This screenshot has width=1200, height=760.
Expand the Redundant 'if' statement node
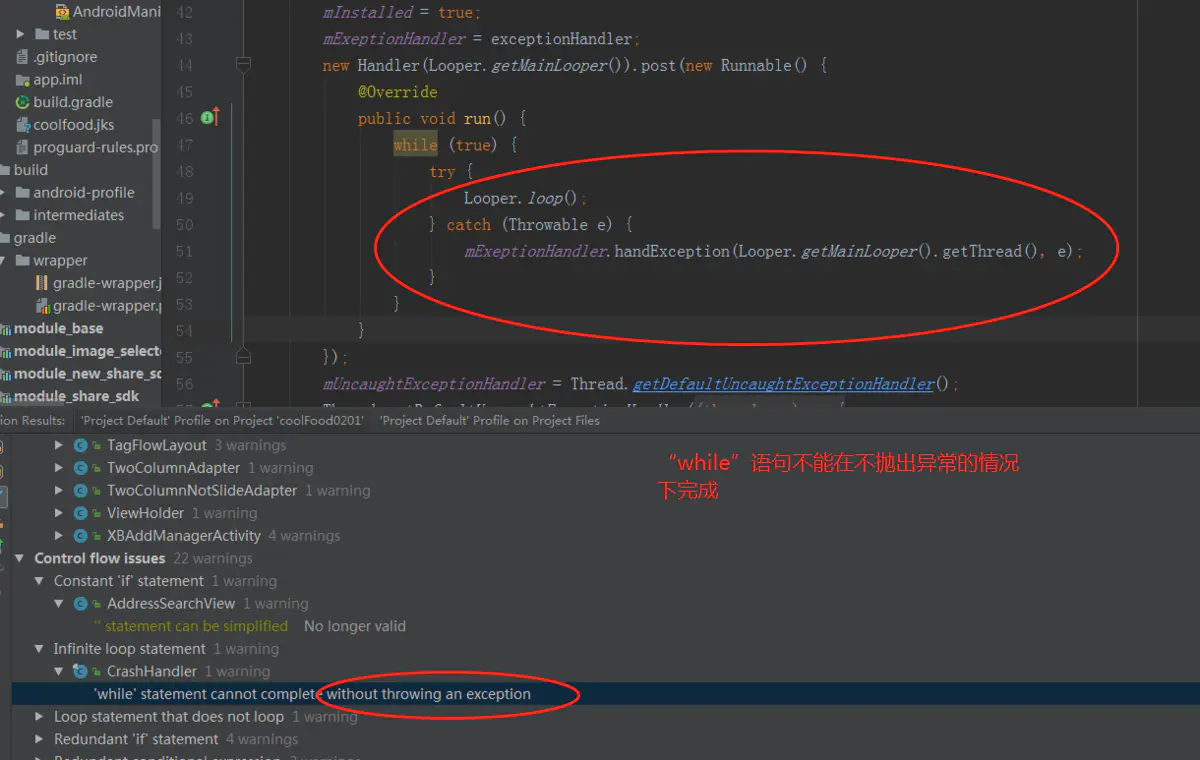click(x=40, y=739)
